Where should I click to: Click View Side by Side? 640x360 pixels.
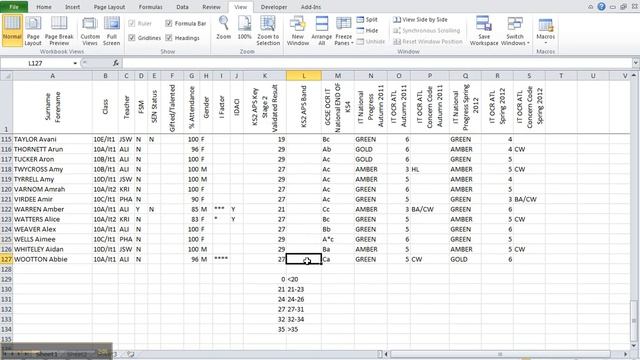[x=420, y=19]
